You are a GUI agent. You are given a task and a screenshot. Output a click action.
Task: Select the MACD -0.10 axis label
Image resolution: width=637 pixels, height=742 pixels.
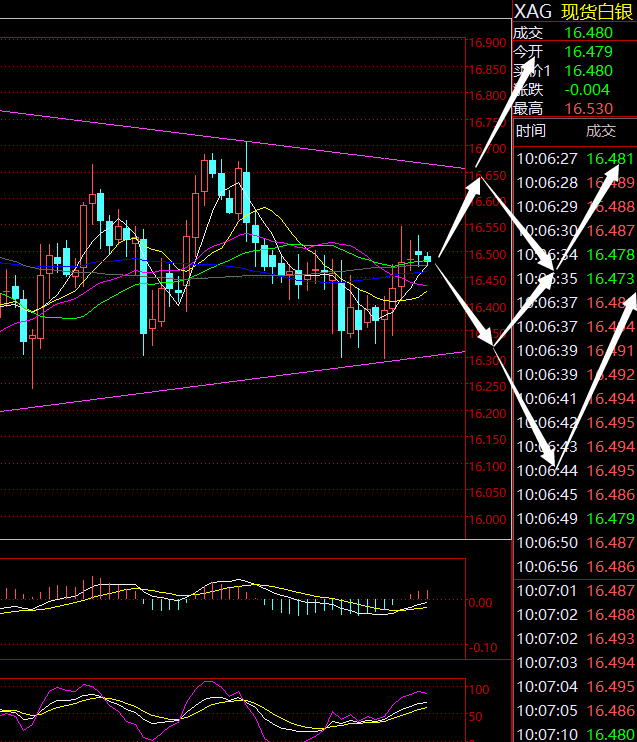point(483,648)
